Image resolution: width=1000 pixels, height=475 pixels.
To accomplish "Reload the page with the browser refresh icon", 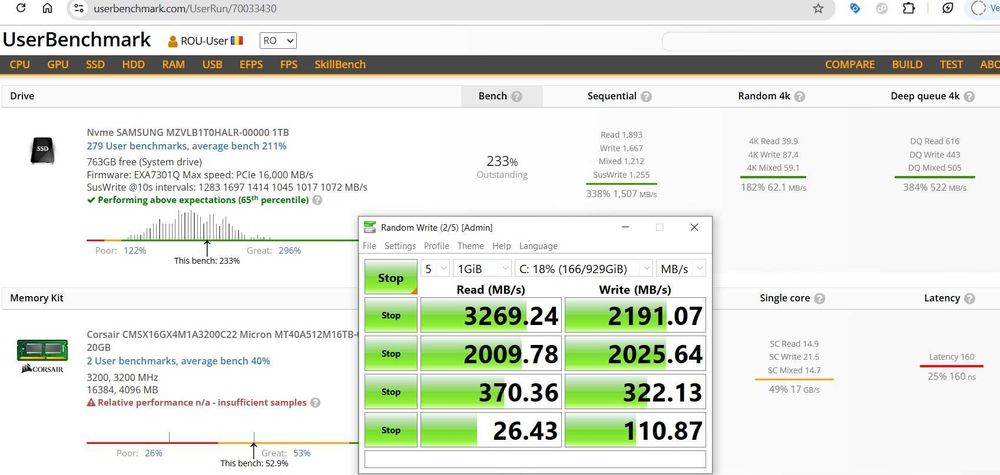I will click(20, 8).
